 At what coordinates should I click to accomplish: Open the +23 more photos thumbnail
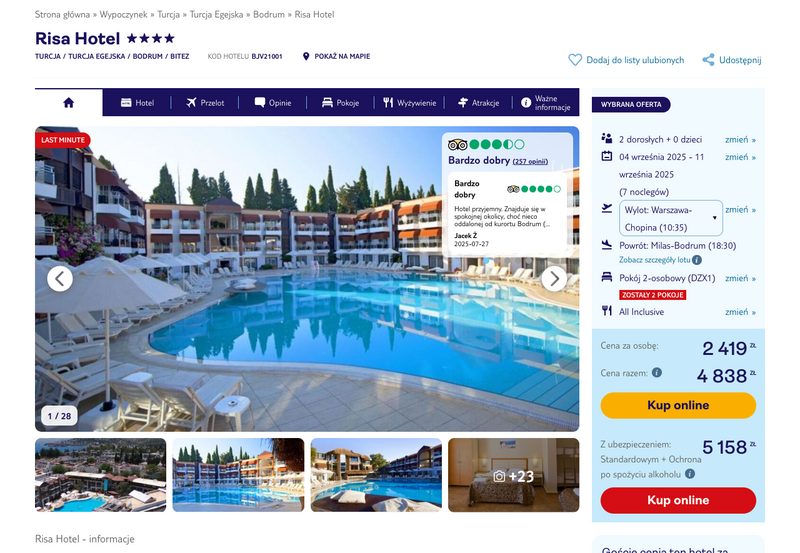(x=514, y=475)
